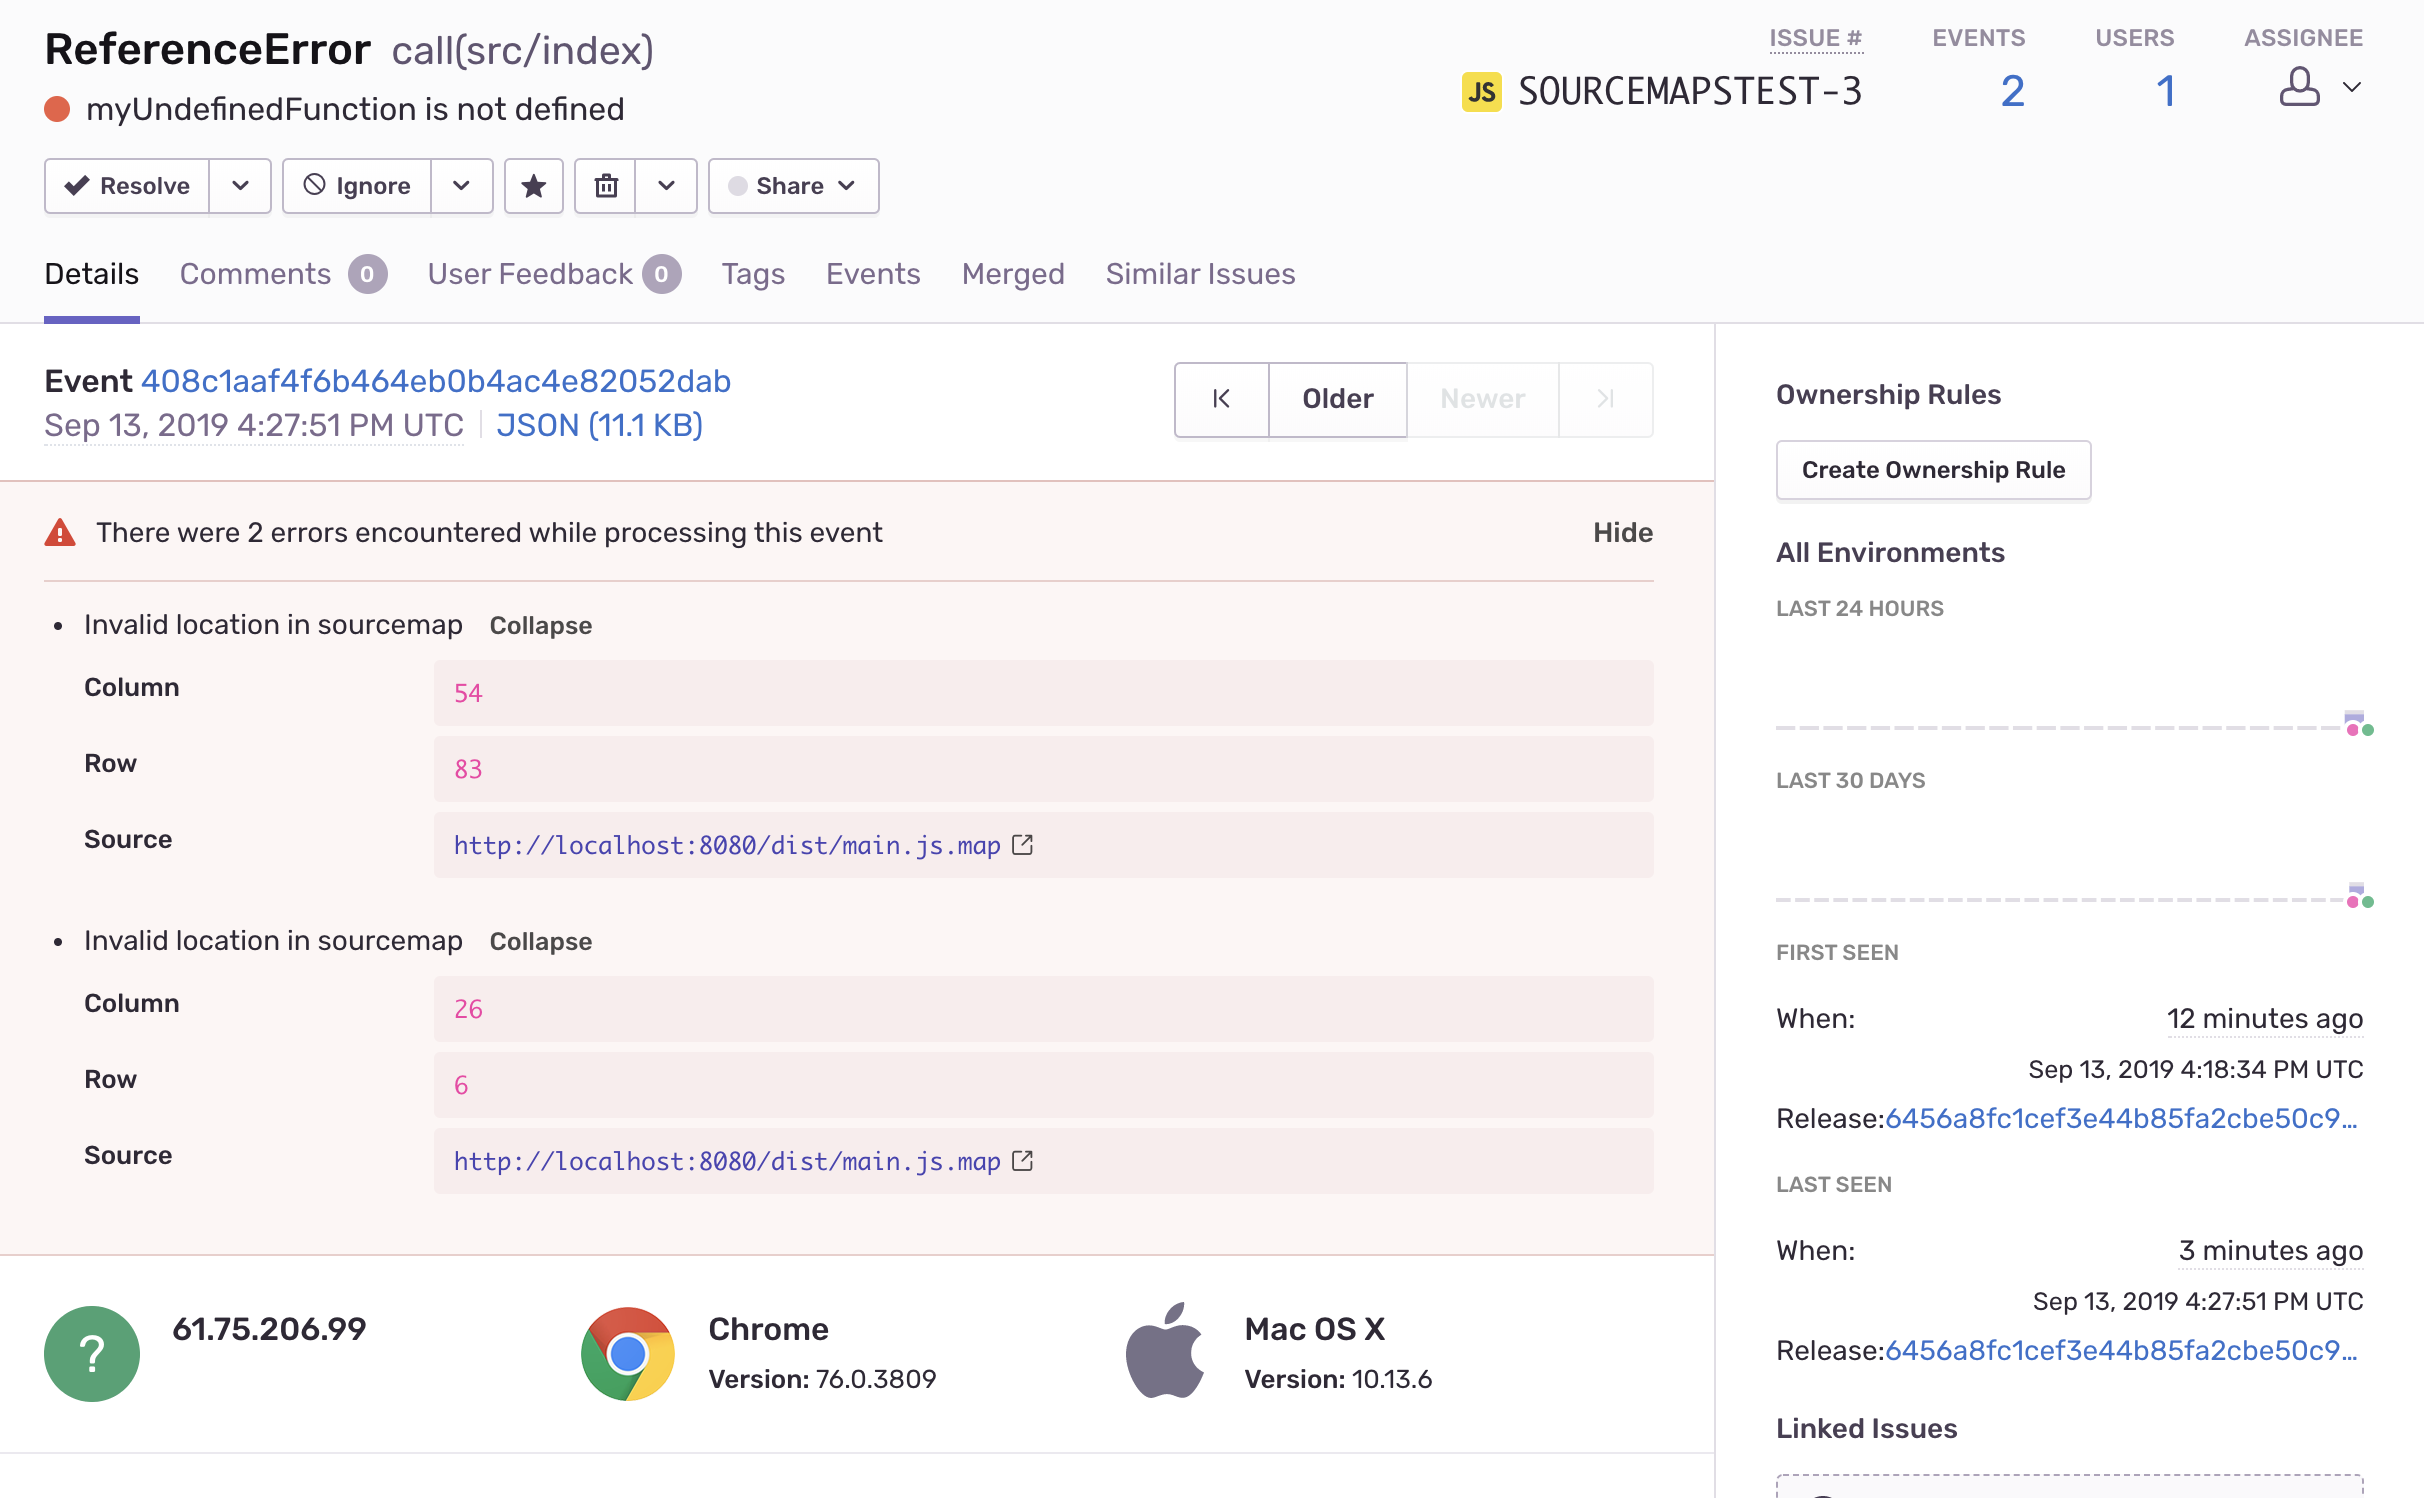The width and height of the screenshot is (2424, 1498).
Task: Switch to the Details tab
Action: pyautogui.click(x=92, y=274)
